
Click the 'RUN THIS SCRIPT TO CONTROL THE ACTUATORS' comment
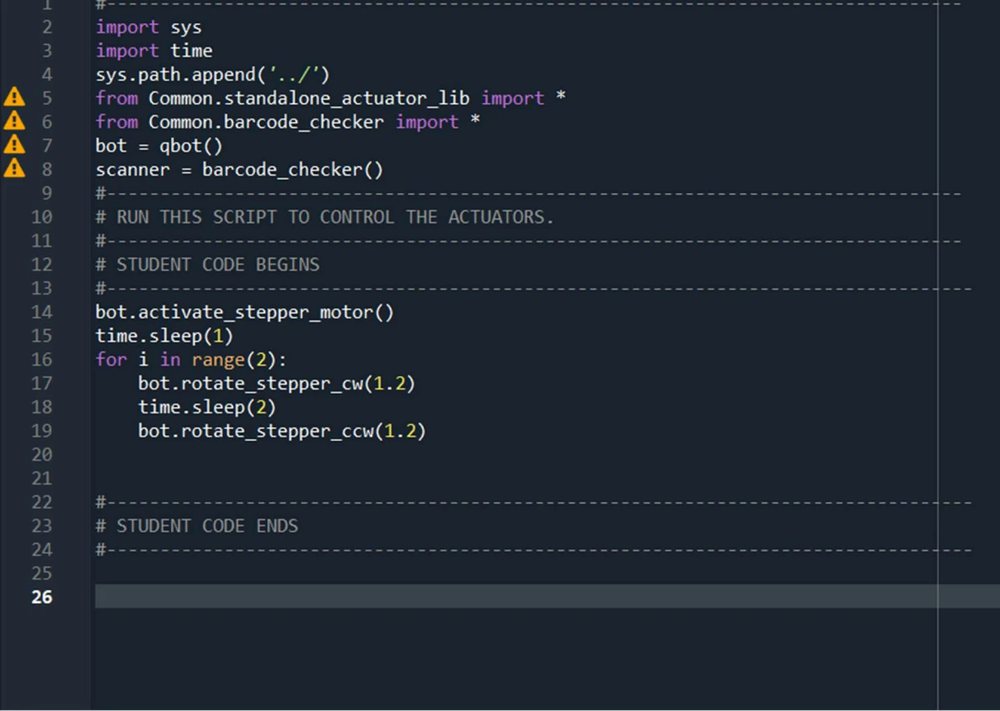tap(325, 217)
